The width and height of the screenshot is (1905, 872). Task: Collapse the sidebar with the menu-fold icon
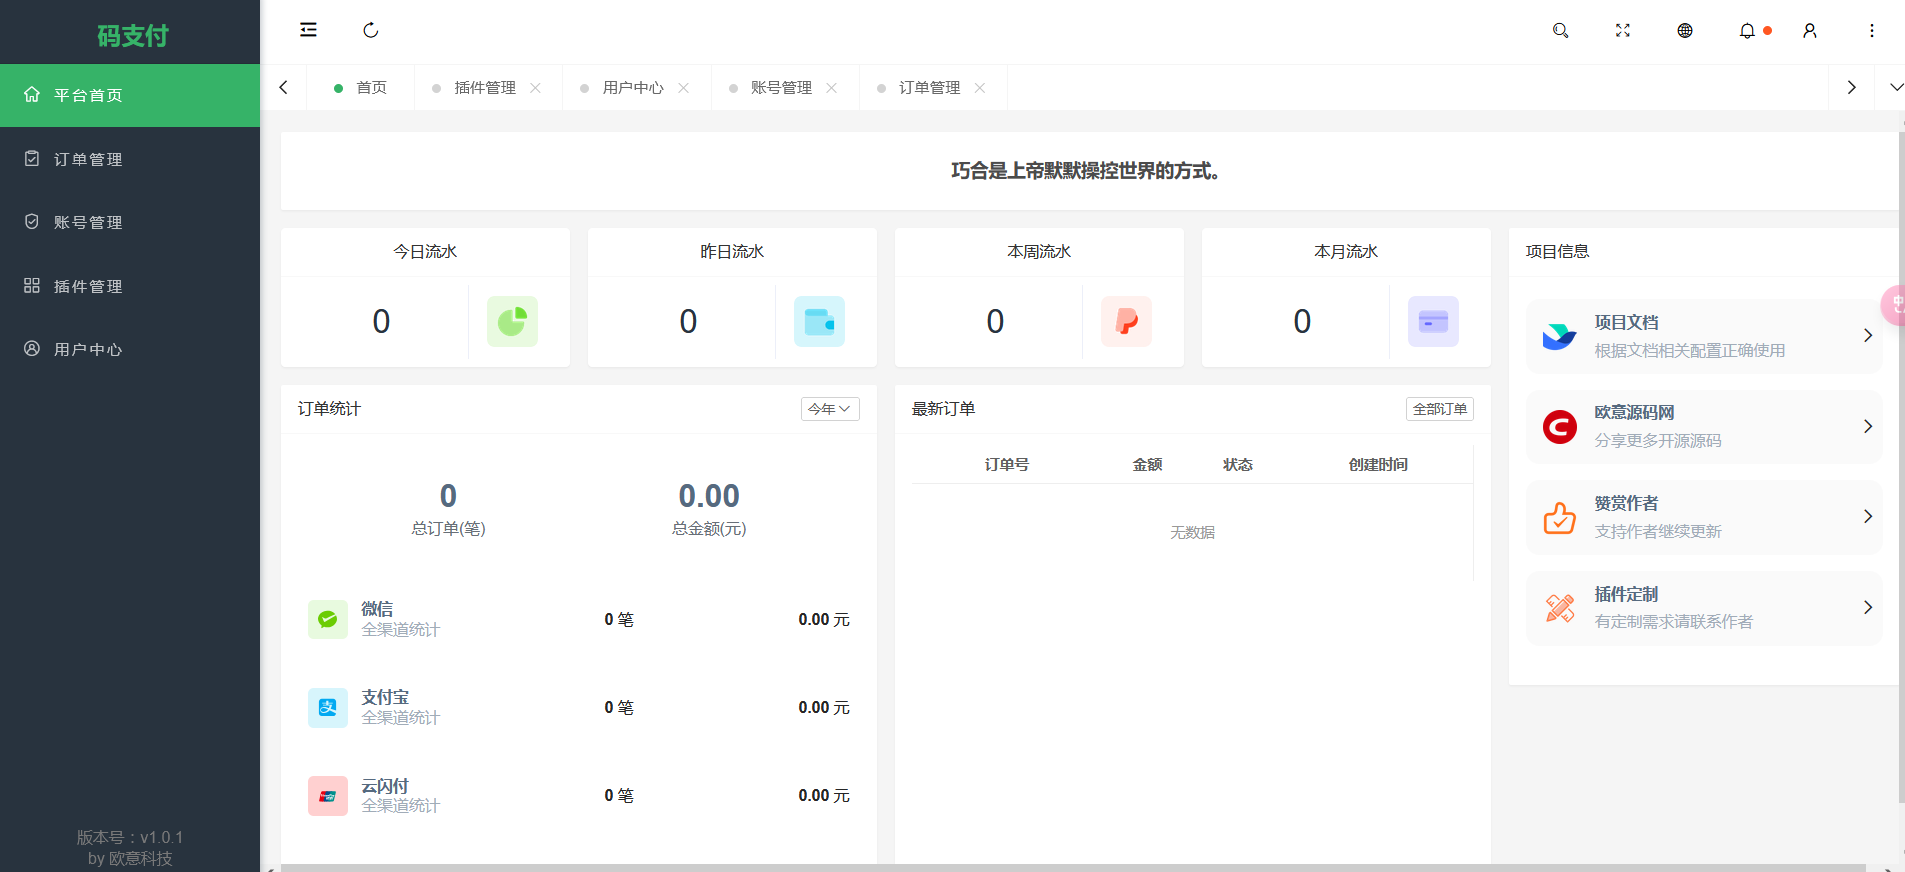click(x=308, y=30)
